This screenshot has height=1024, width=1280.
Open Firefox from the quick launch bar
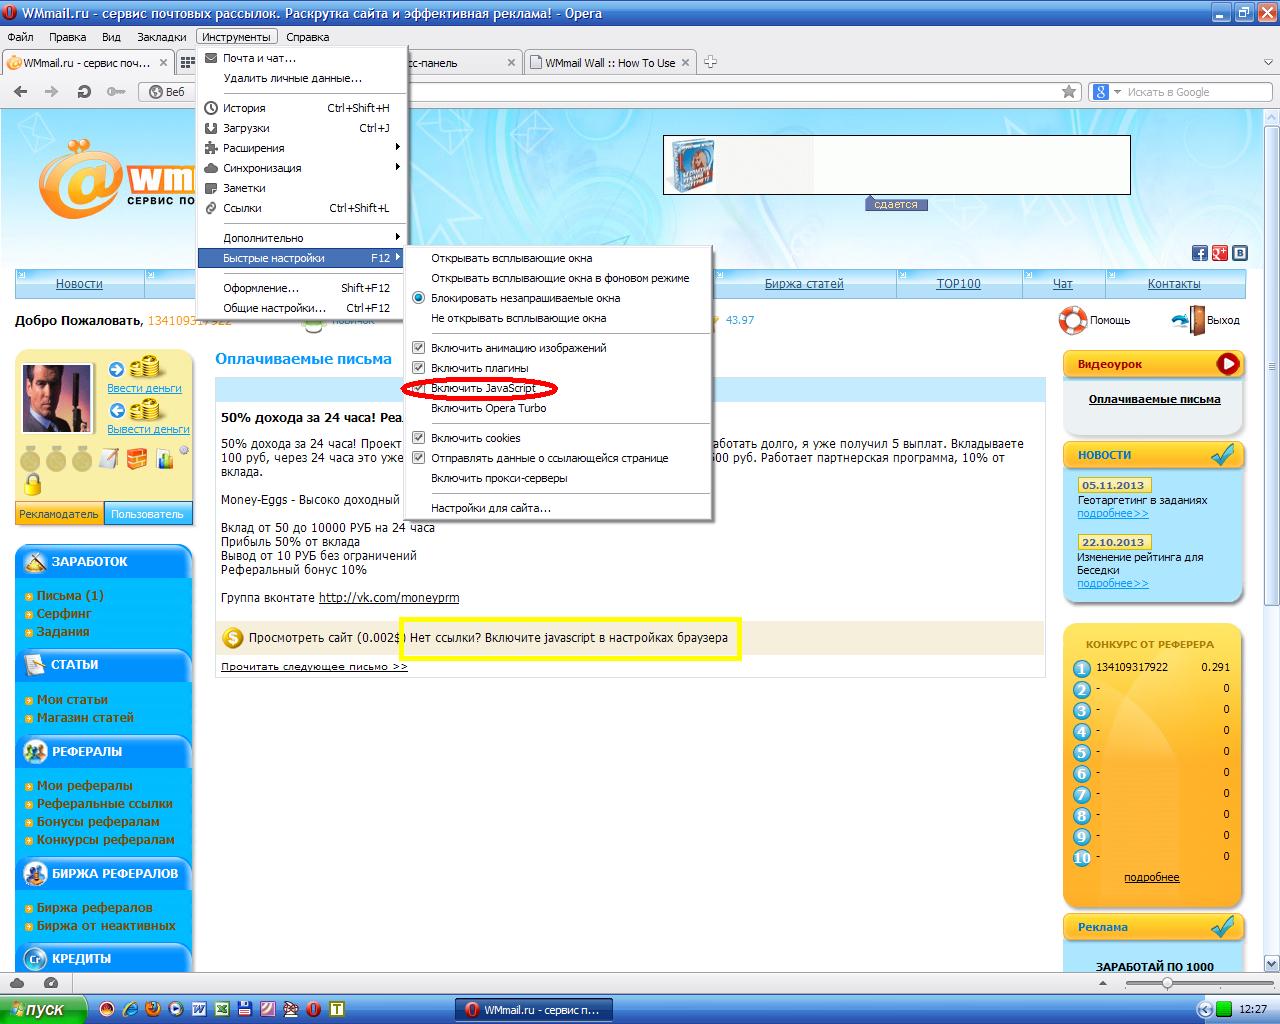coord(153,1009)
